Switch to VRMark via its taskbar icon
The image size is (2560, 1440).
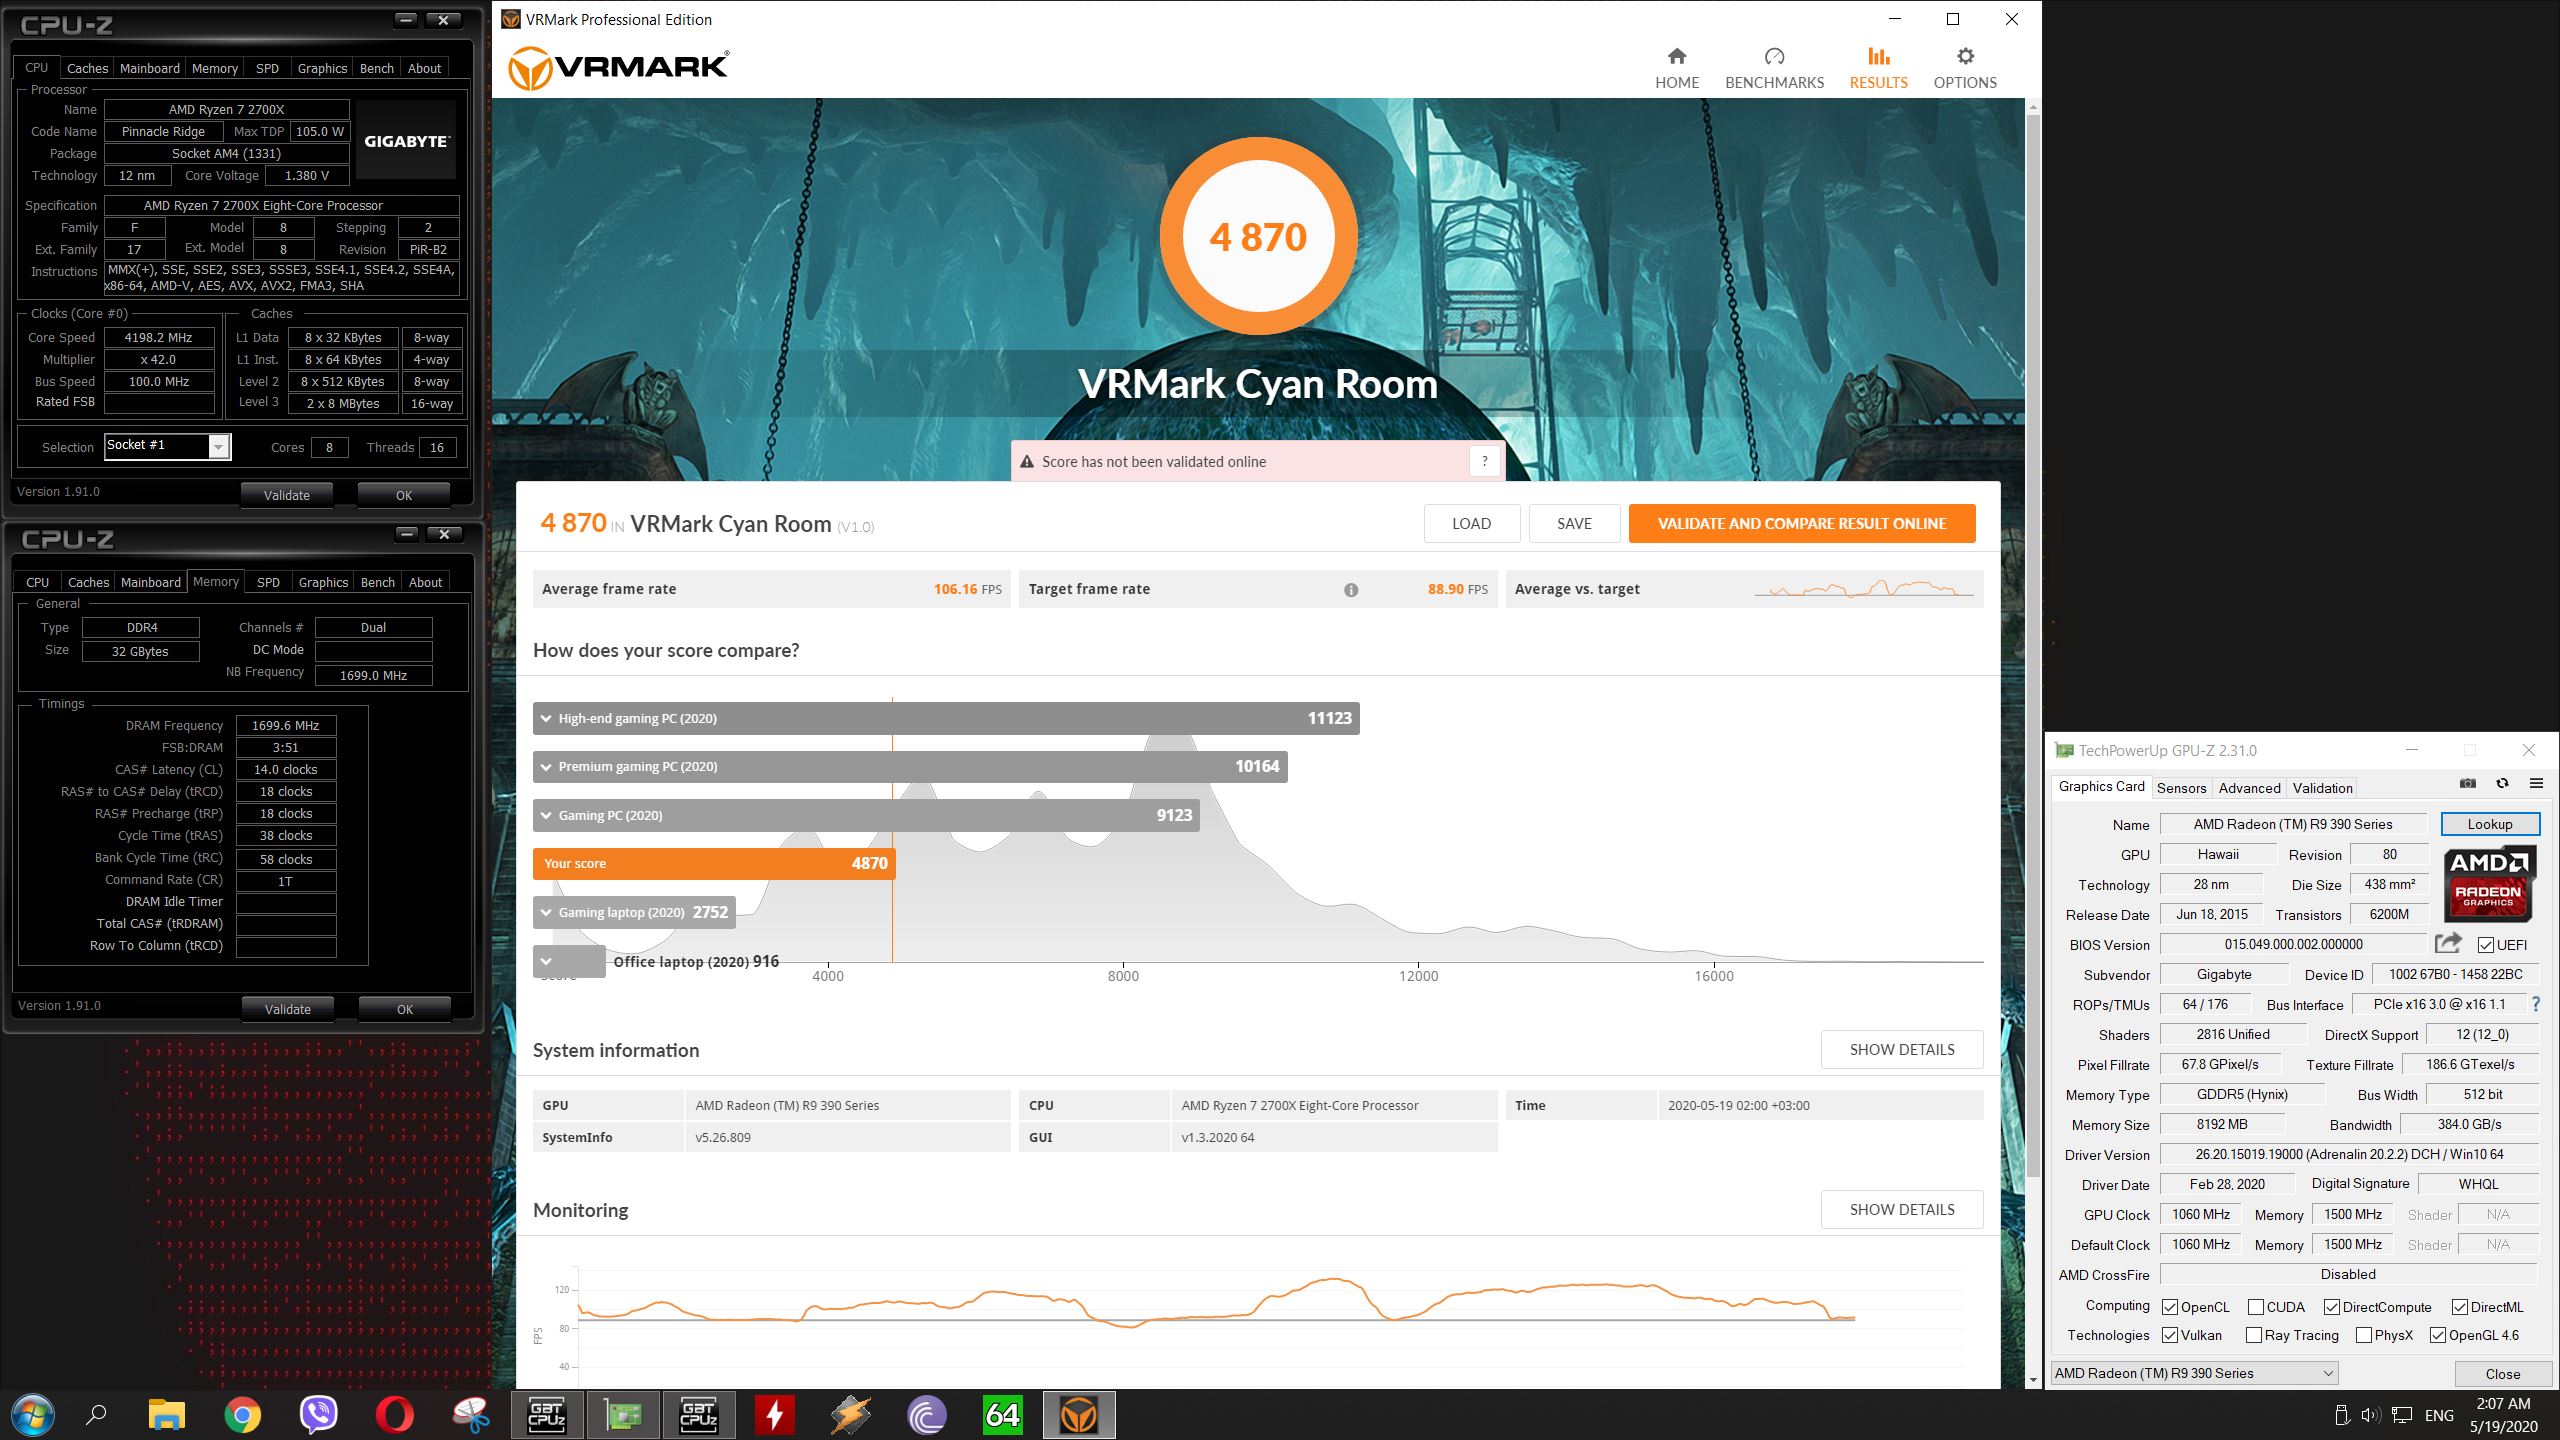(x=1078, y=1415)
